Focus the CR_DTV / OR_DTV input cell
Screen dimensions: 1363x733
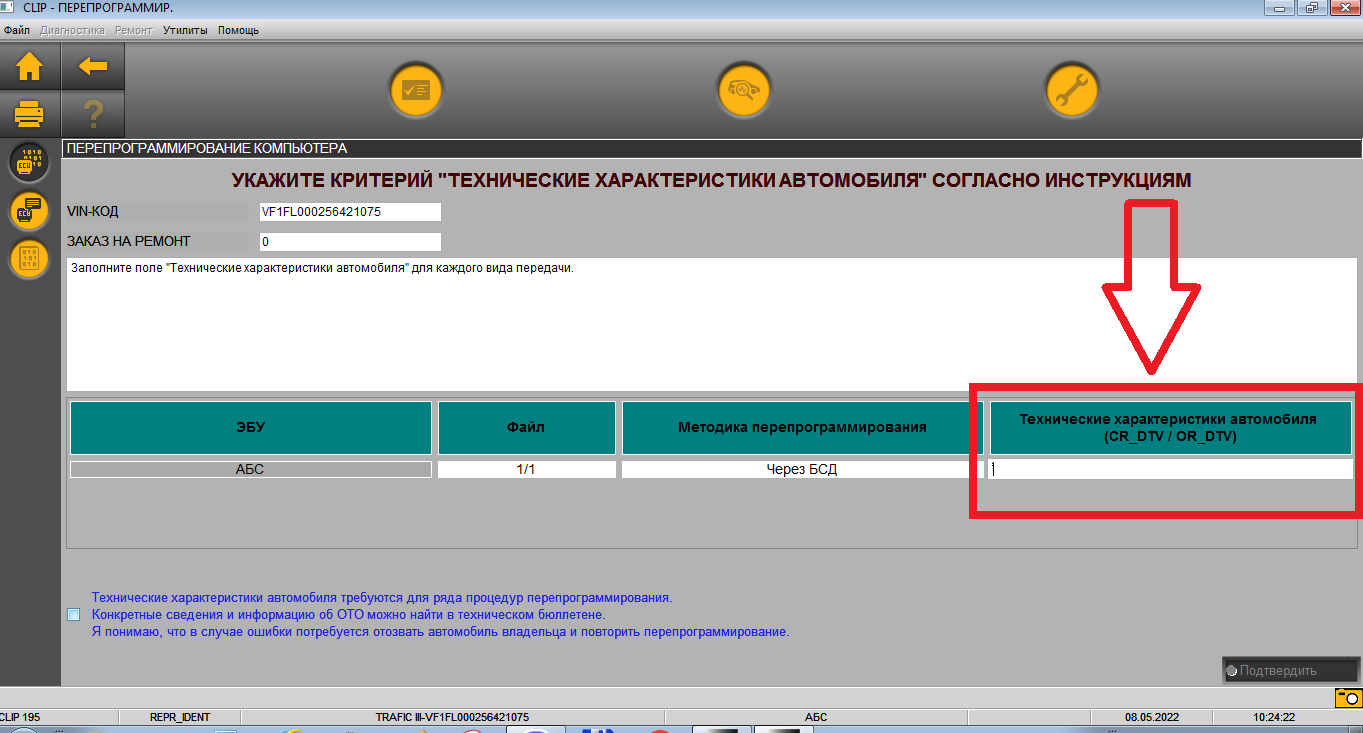click(x=1170, y=469)
